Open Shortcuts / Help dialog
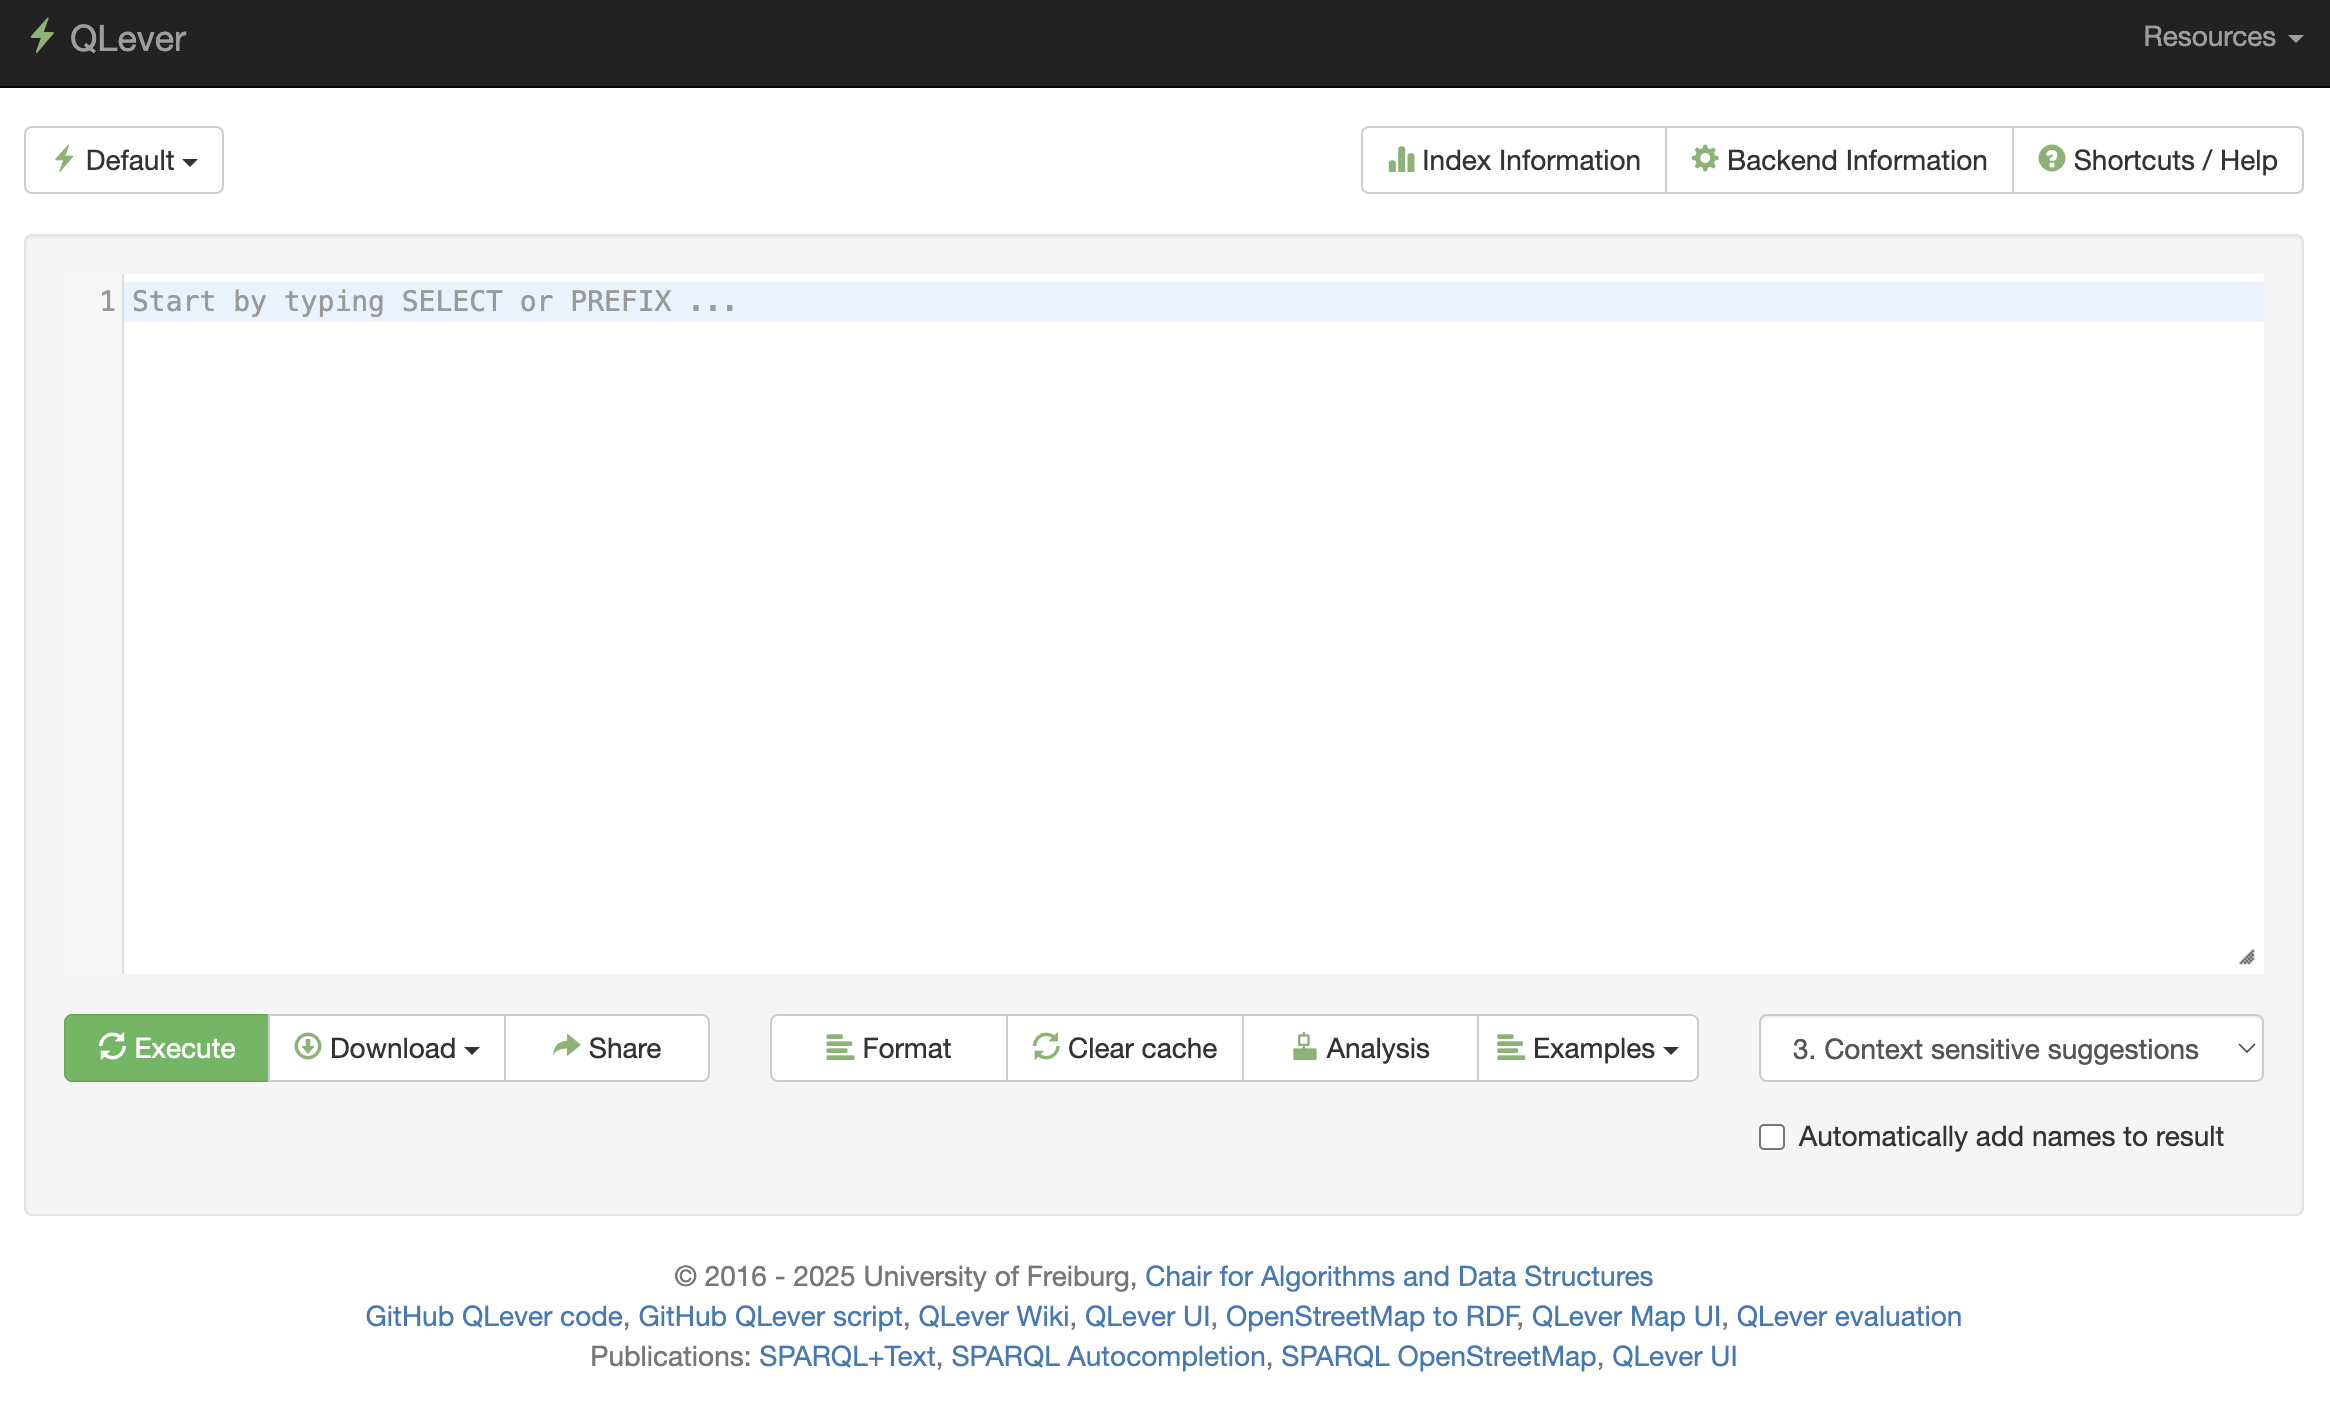 tap(2158, 160)
